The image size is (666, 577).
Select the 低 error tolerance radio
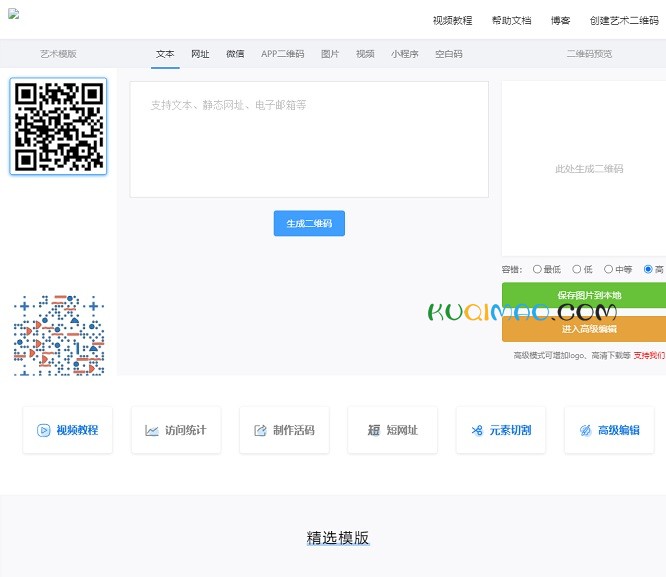[576, 269]
